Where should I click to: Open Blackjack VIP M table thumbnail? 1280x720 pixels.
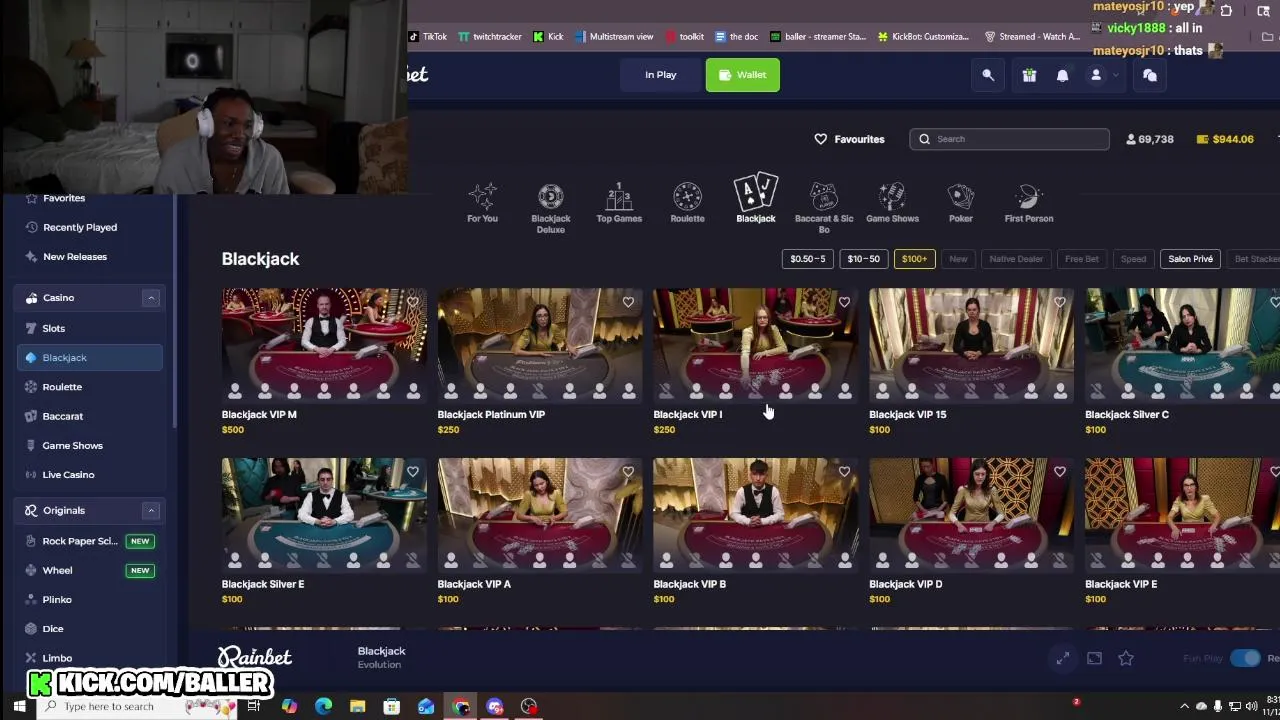pos(324,345)
